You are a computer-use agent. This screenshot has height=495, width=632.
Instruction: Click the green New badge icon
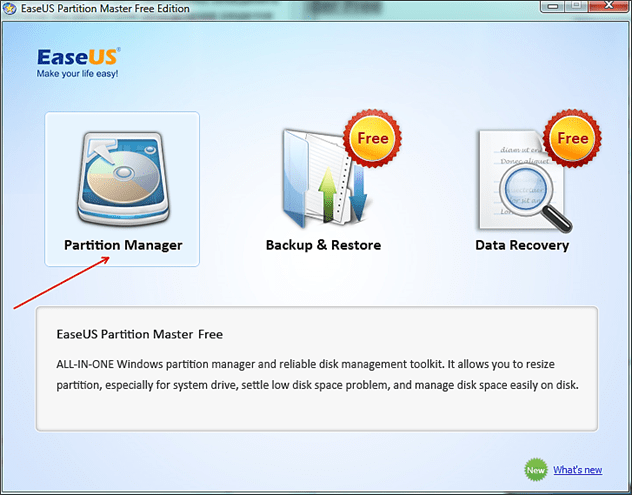tap(536, 470)
